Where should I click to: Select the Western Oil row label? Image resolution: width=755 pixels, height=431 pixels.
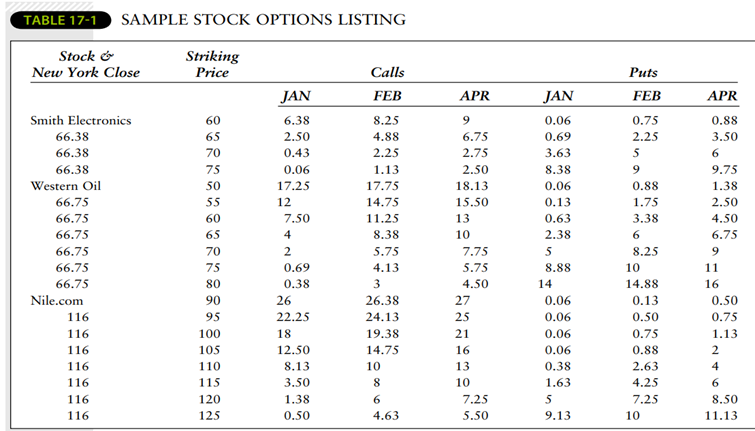pyautogui.click(x=68, y=186)
